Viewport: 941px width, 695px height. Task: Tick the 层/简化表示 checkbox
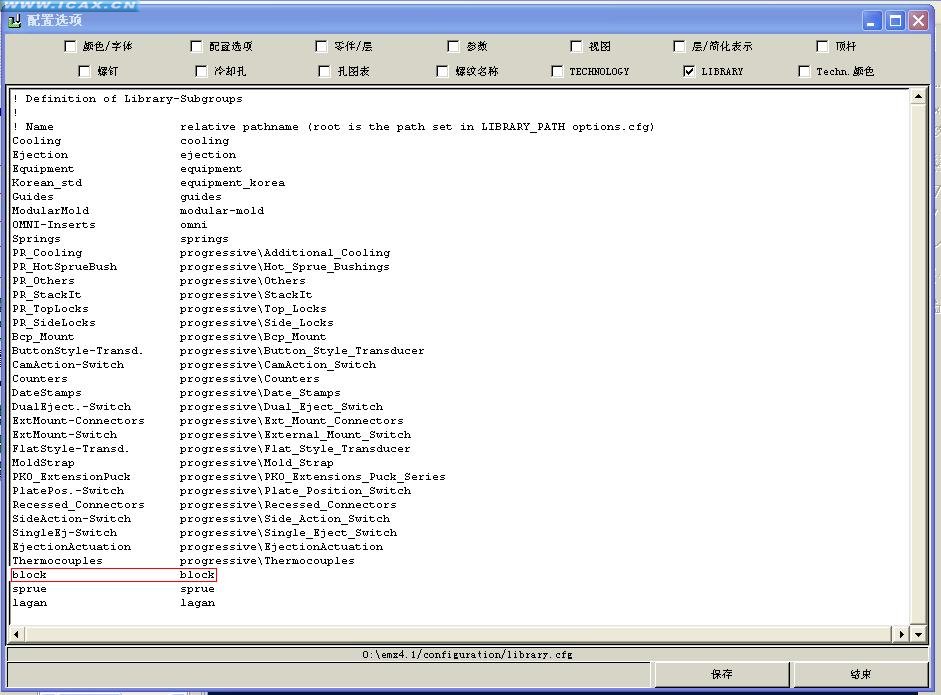tap(679, 46)
